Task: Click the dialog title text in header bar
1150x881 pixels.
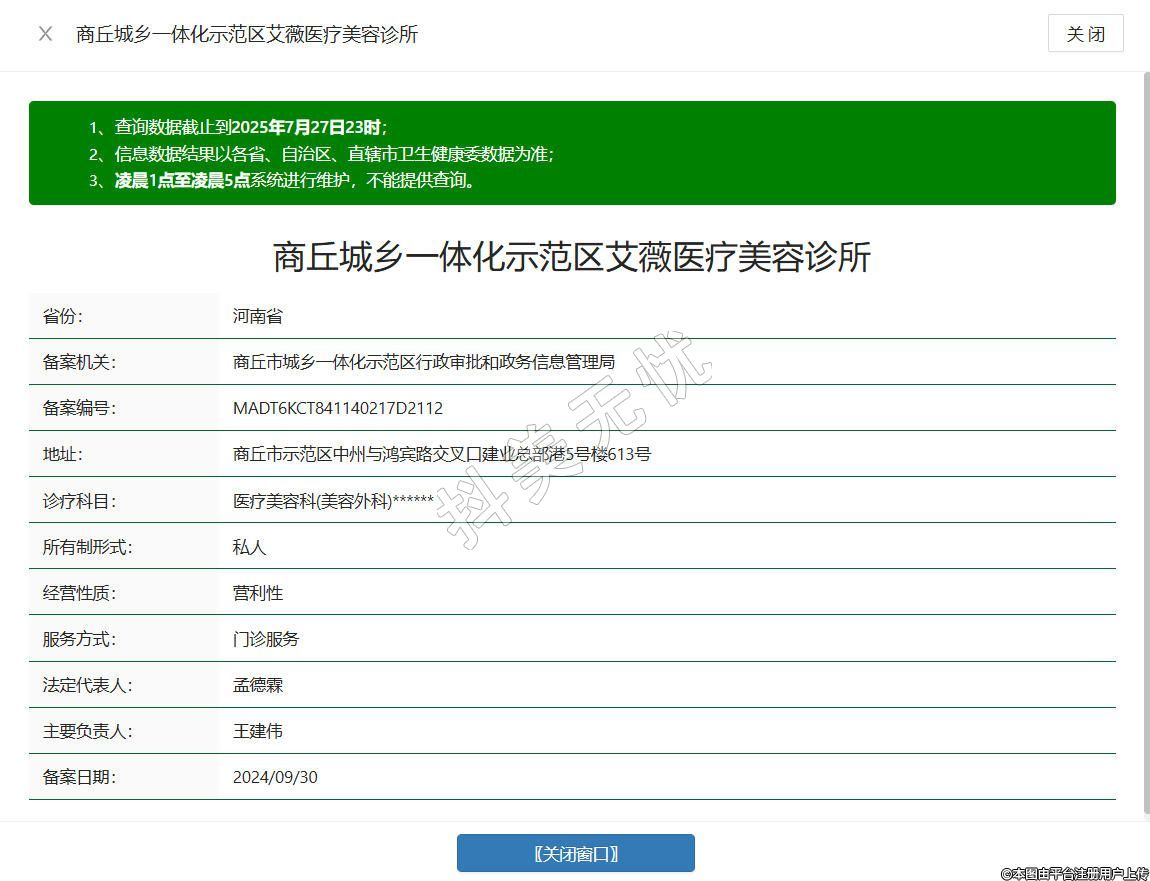Action: [x=247, y=34]
